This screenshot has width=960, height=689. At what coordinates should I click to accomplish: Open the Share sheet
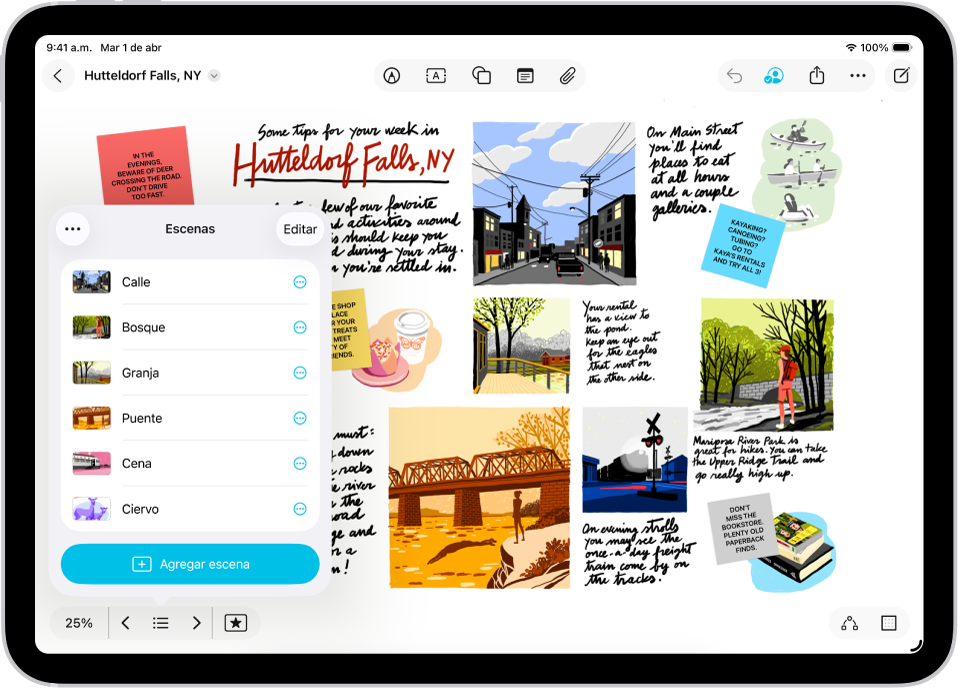coord(816,75)
